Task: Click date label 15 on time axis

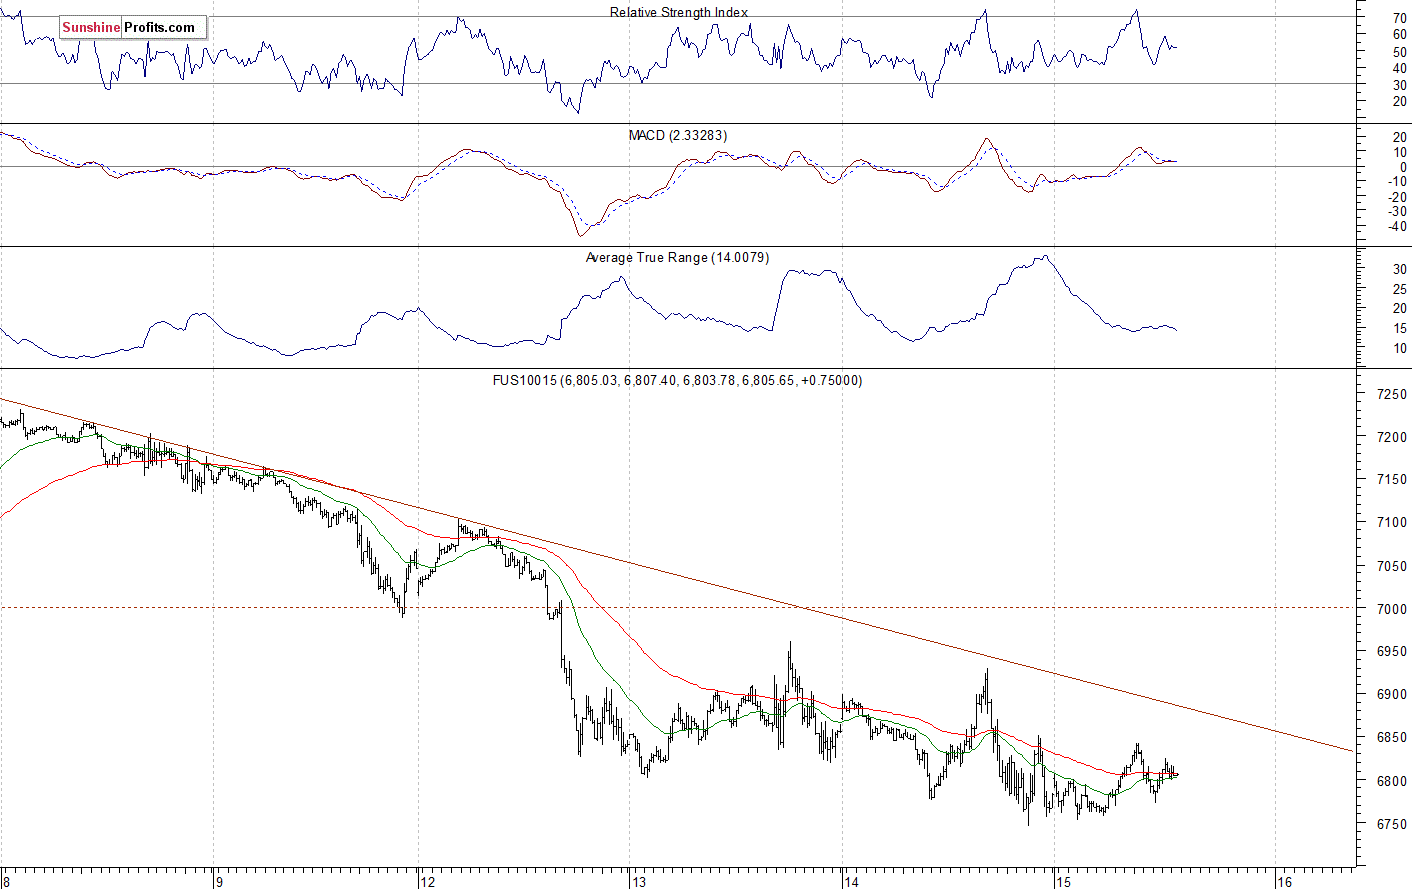Action: coord(1064,881)
